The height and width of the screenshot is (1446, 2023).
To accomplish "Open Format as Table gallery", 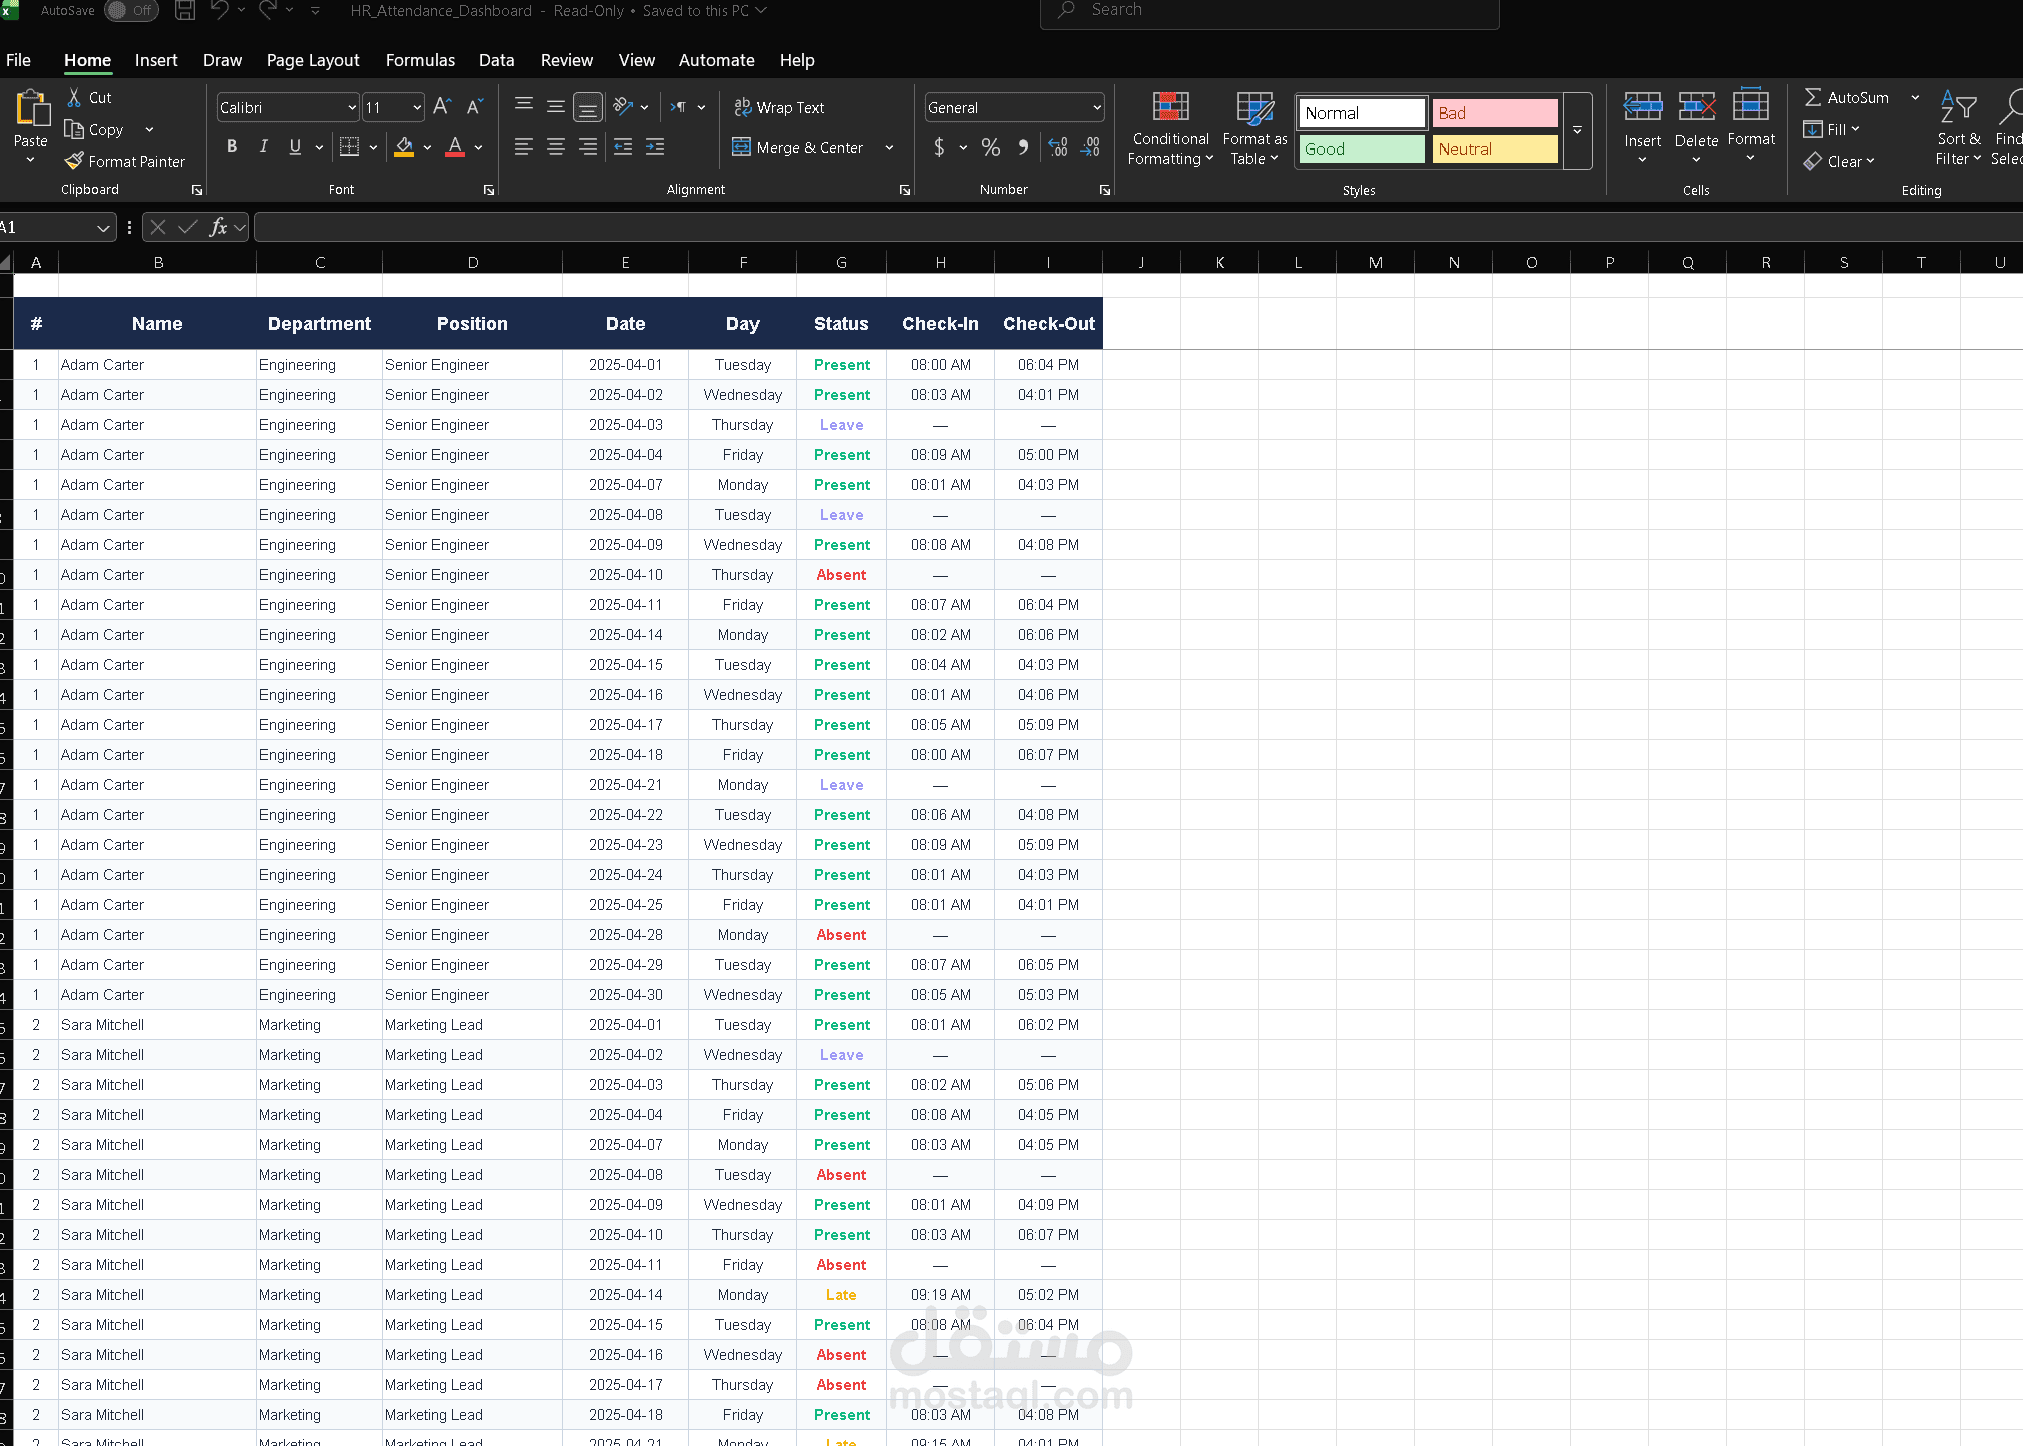I will [1255, 128].
